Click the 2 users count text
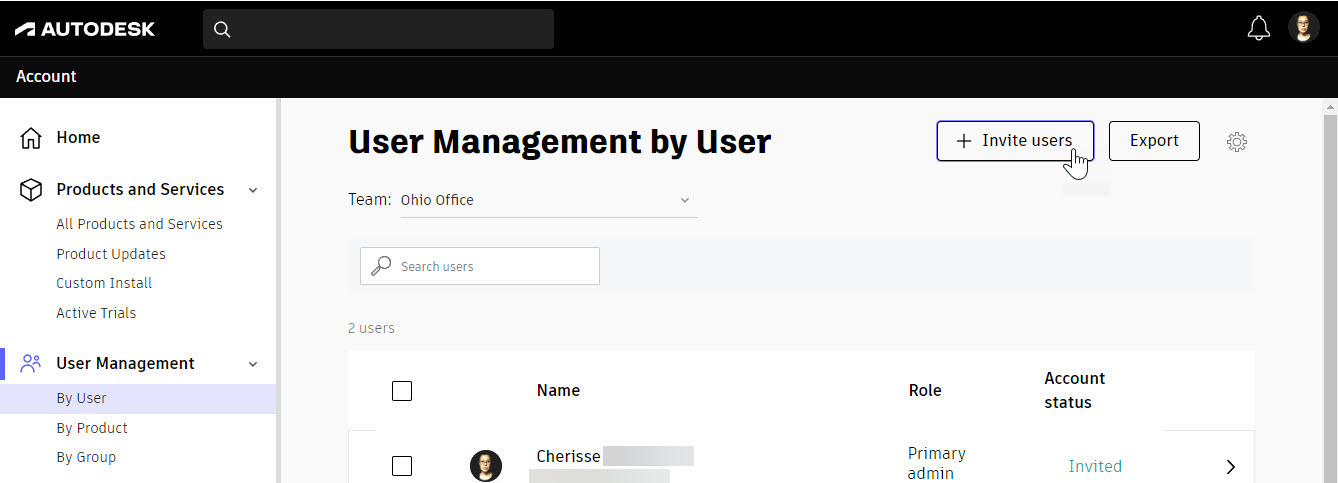1338x483 pixels. 371,328
